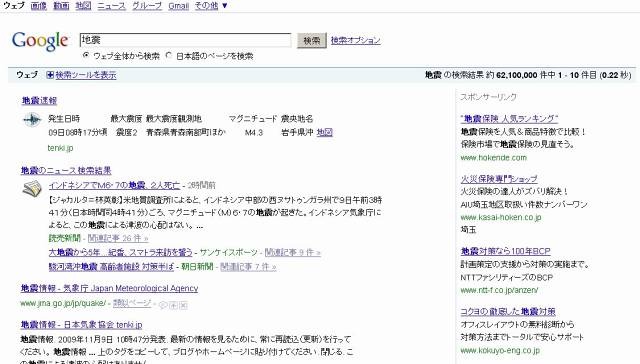This screenshot has width=640, height=364.
Task: Click www.ntt-f.co.jp/anzen/ ad URL
Action: [x=499, y=290]
